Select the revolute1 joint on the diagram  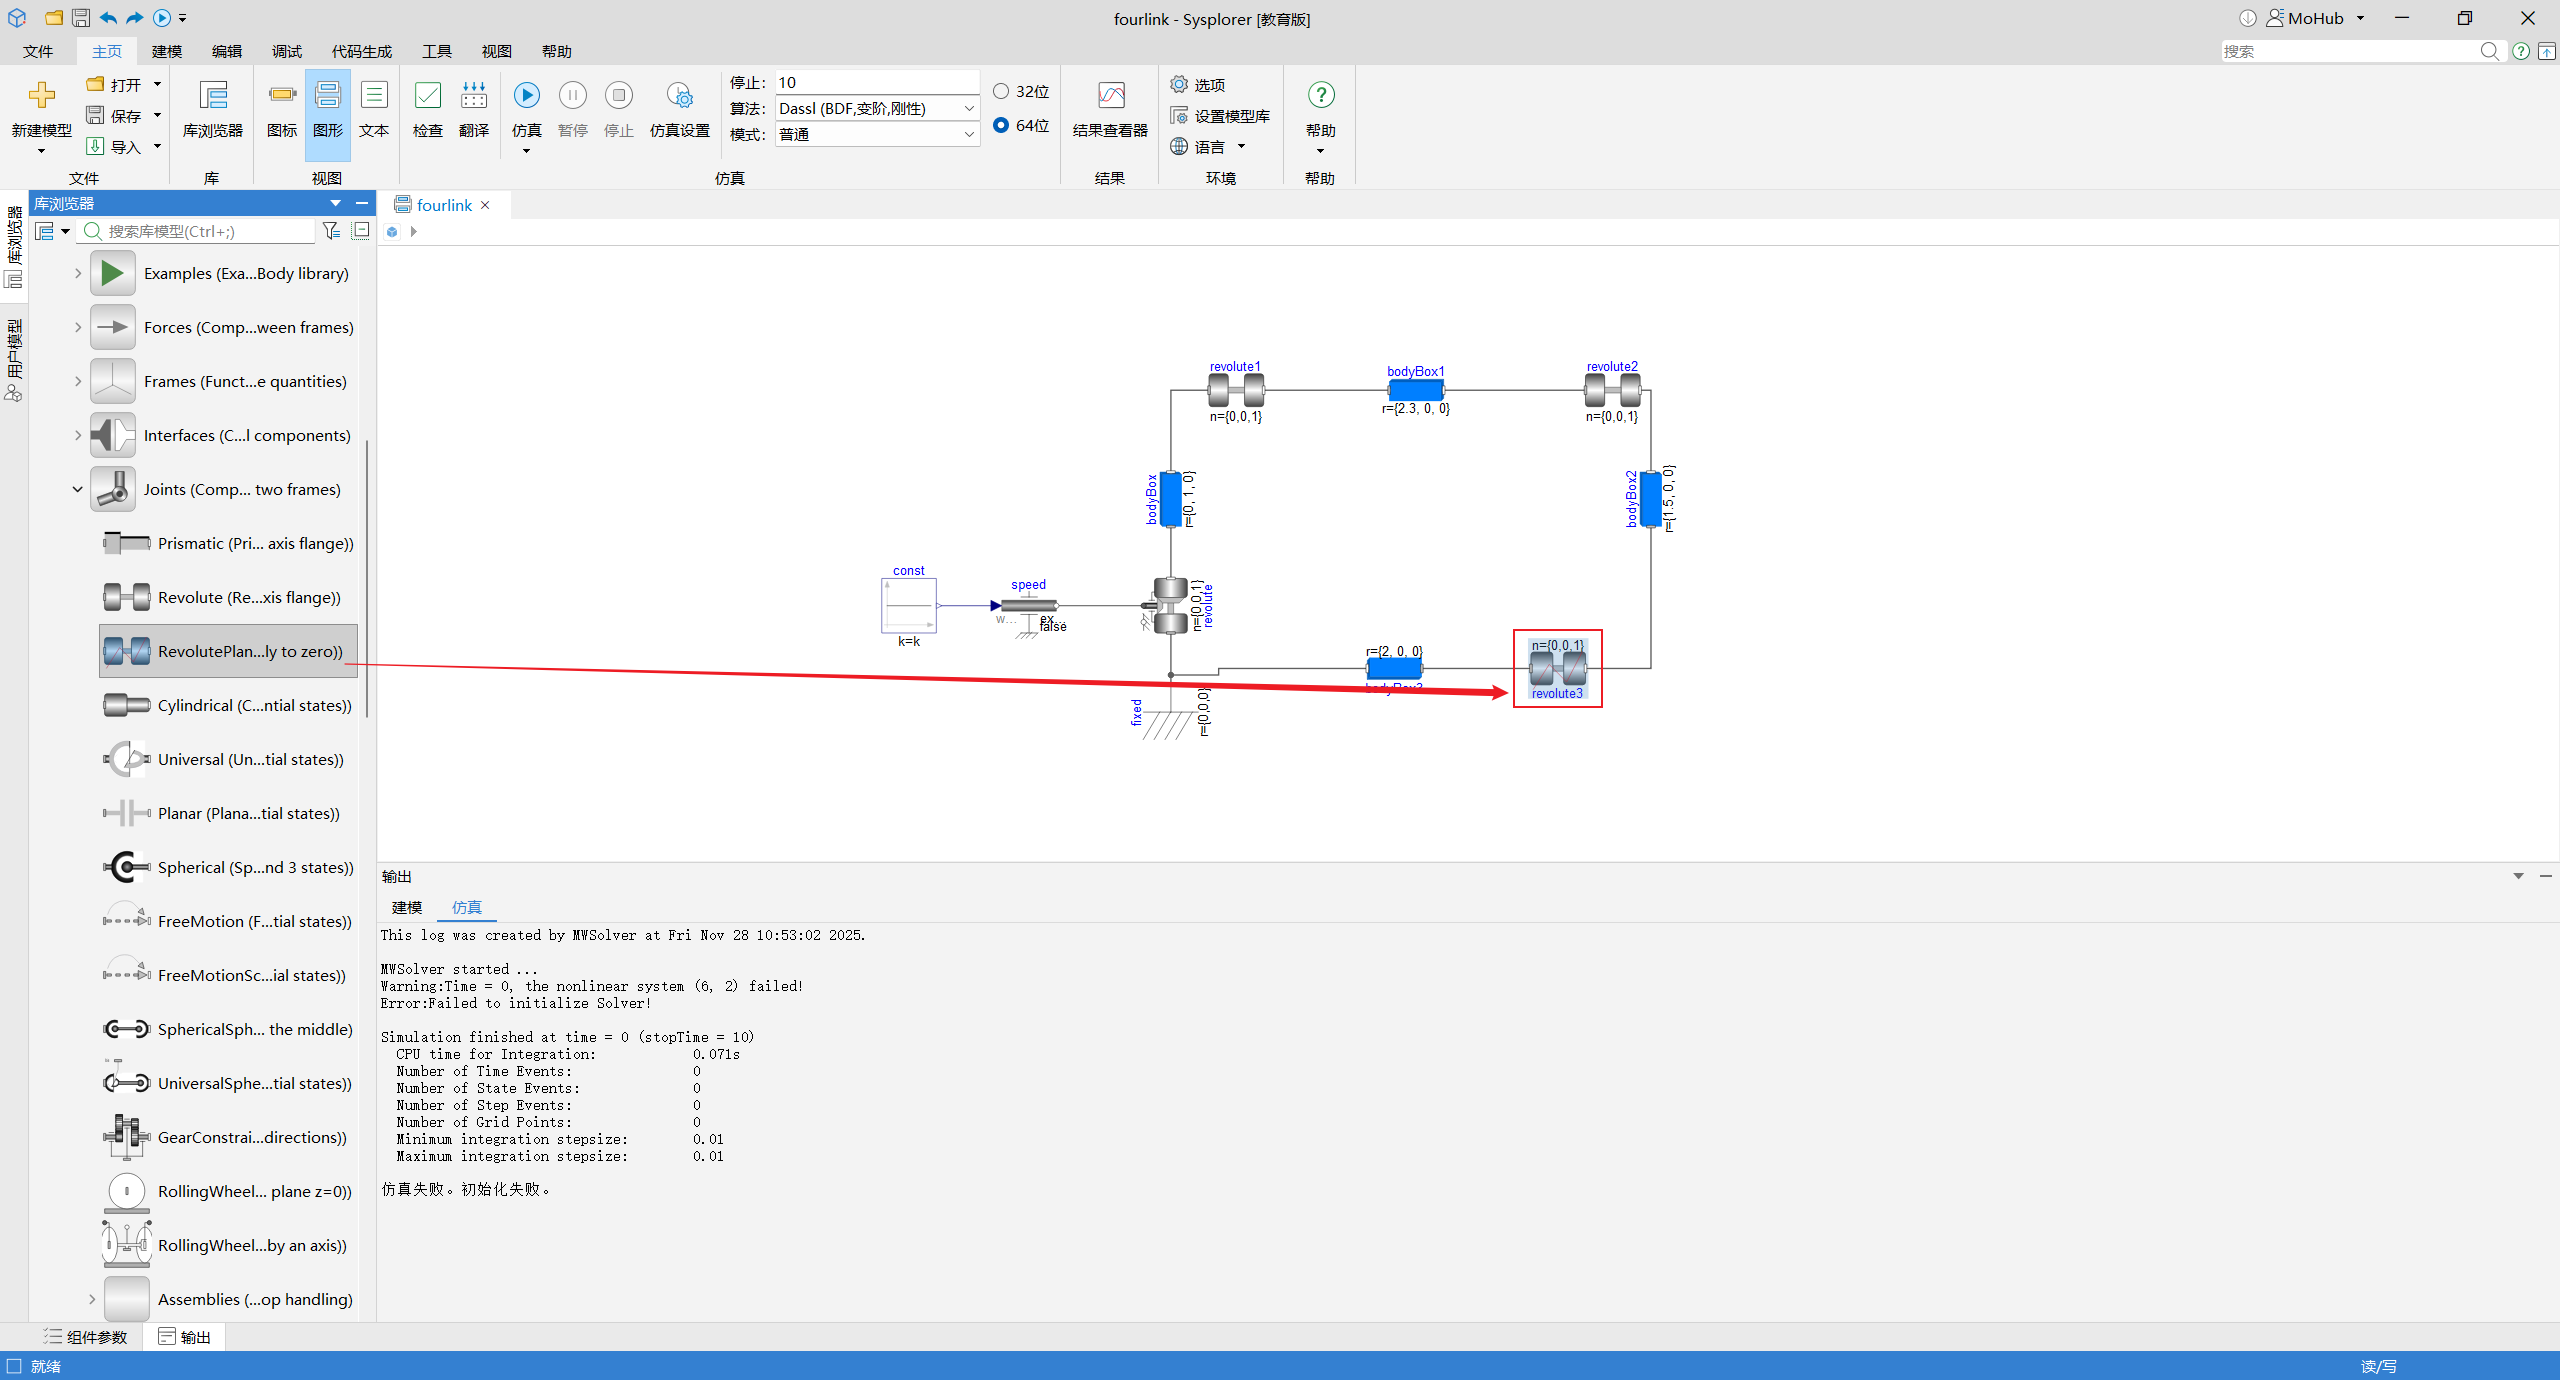(x=1236, y=390)
